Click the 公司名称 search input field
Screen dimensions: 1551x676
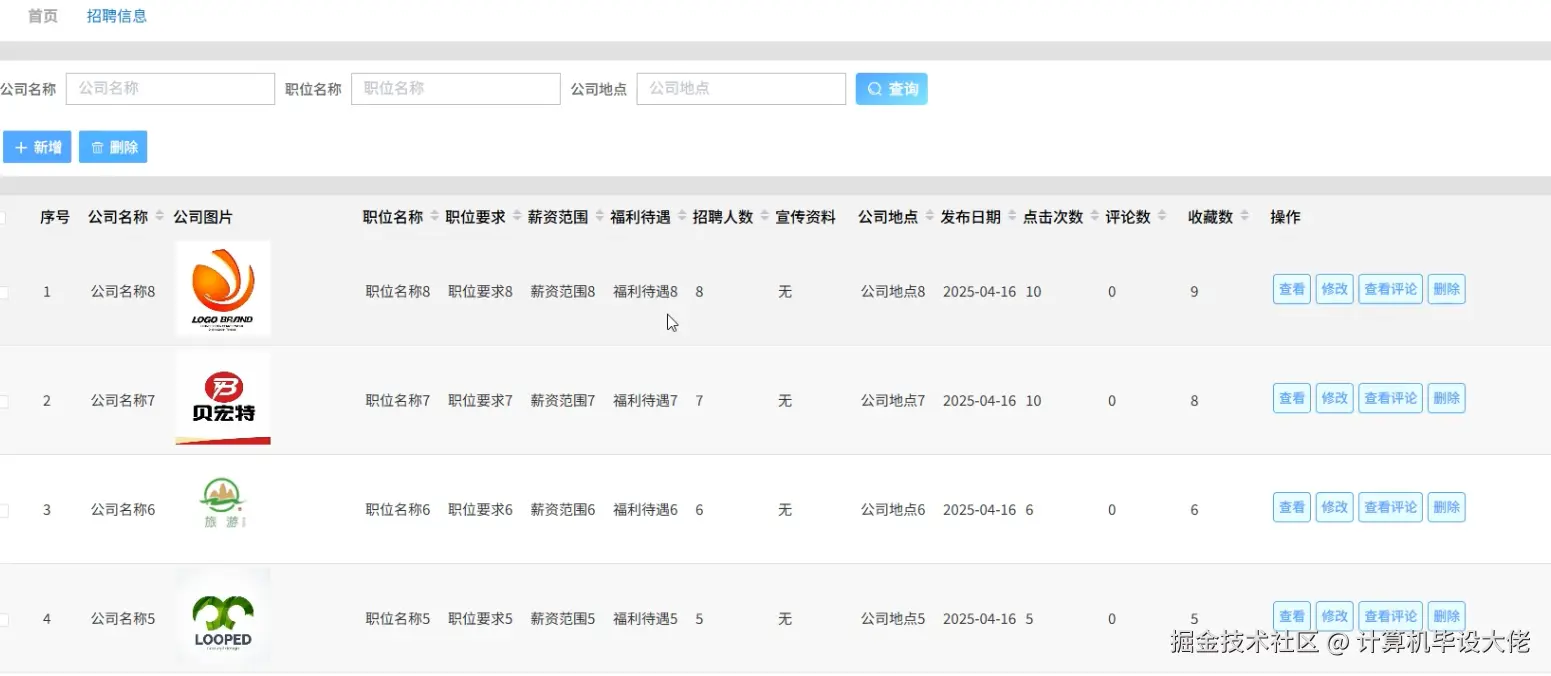(x=170, y=88)
